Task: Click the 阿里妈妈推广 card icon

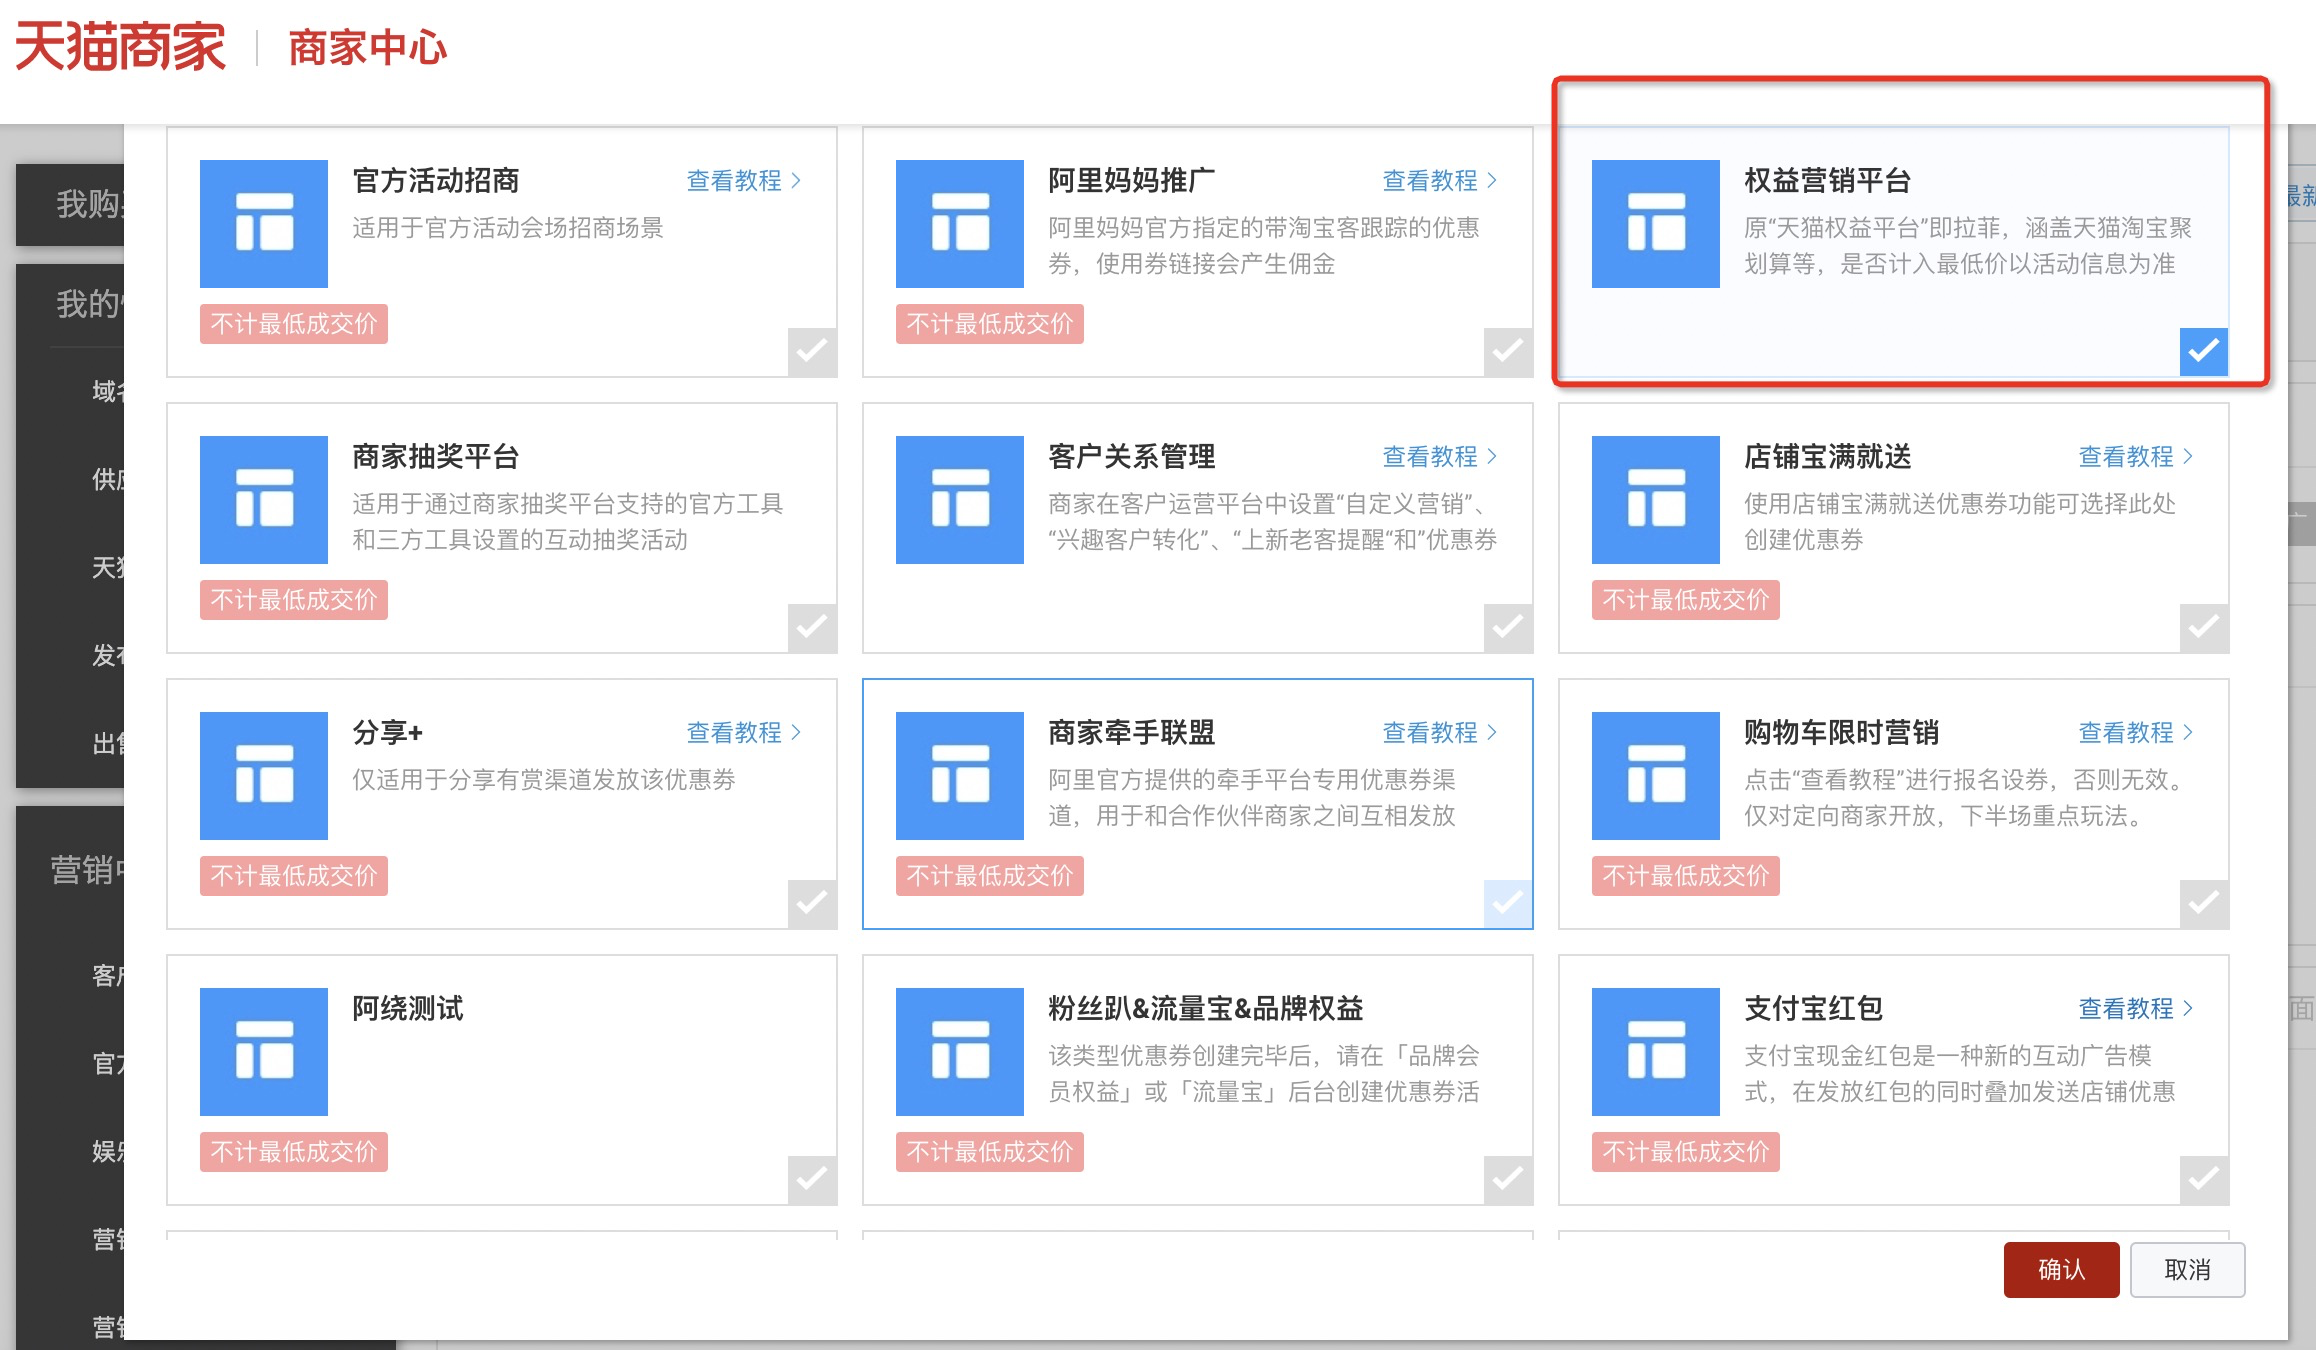Action: pos(960,224)
